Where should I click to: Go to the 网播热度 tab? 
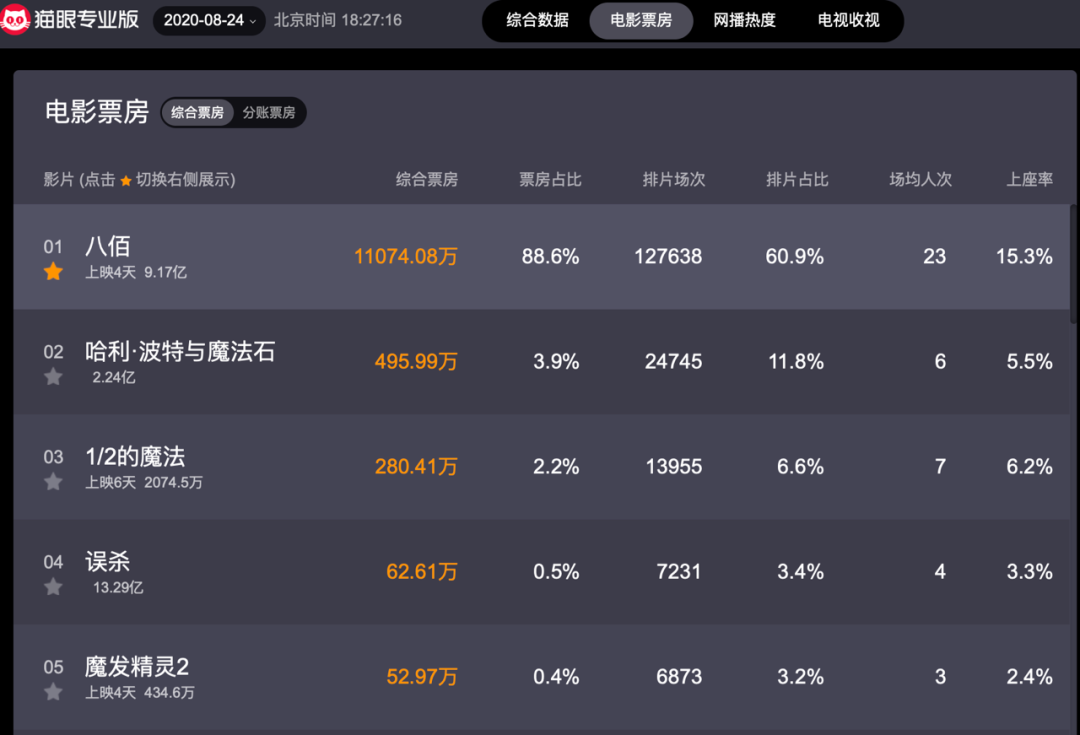coord(744,20)
